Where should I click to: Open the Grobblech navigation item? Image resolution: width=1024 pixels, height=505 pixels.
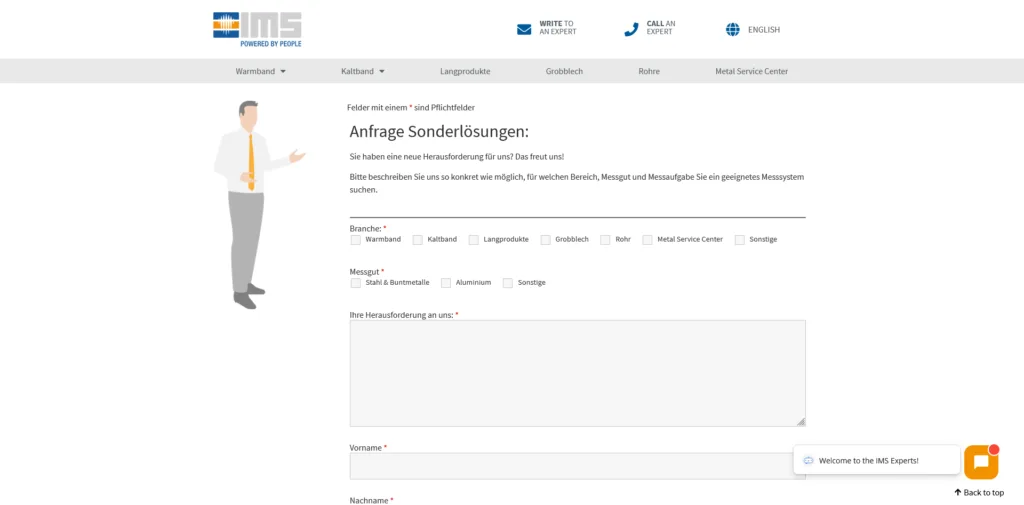pos(564,71)
